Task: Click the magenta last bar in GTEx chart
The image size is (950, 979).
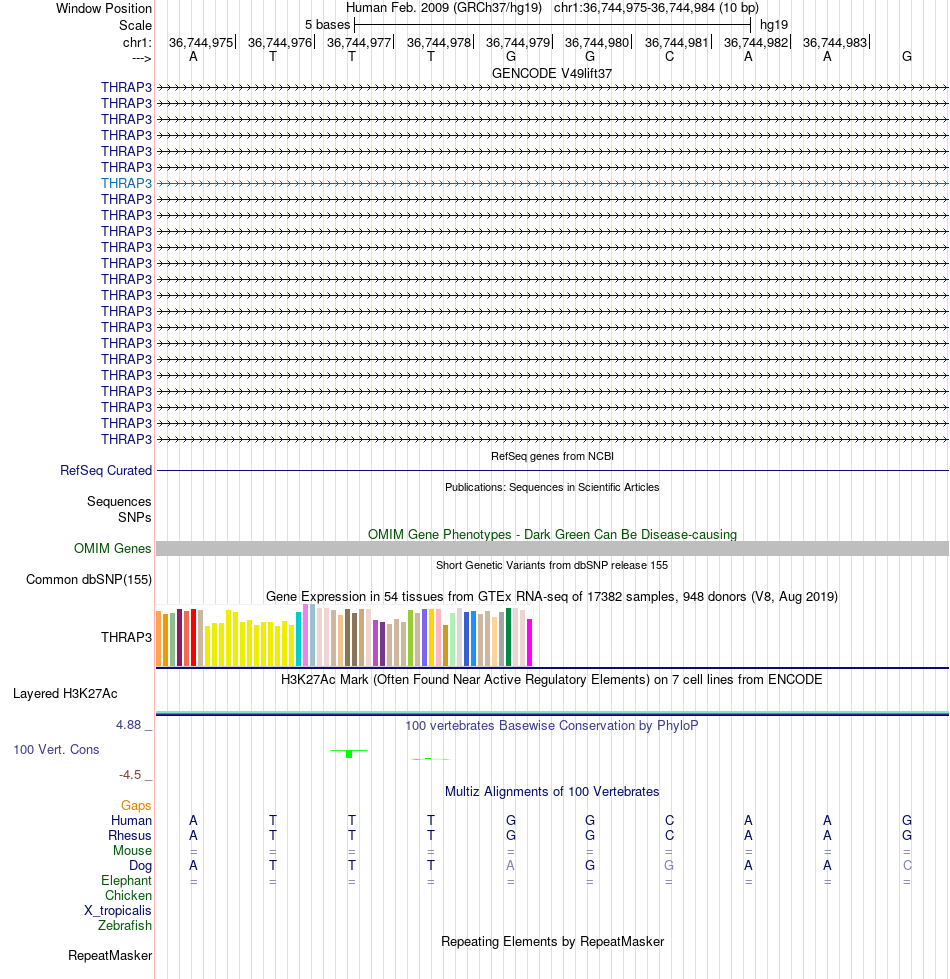Action: coord(530,642)
